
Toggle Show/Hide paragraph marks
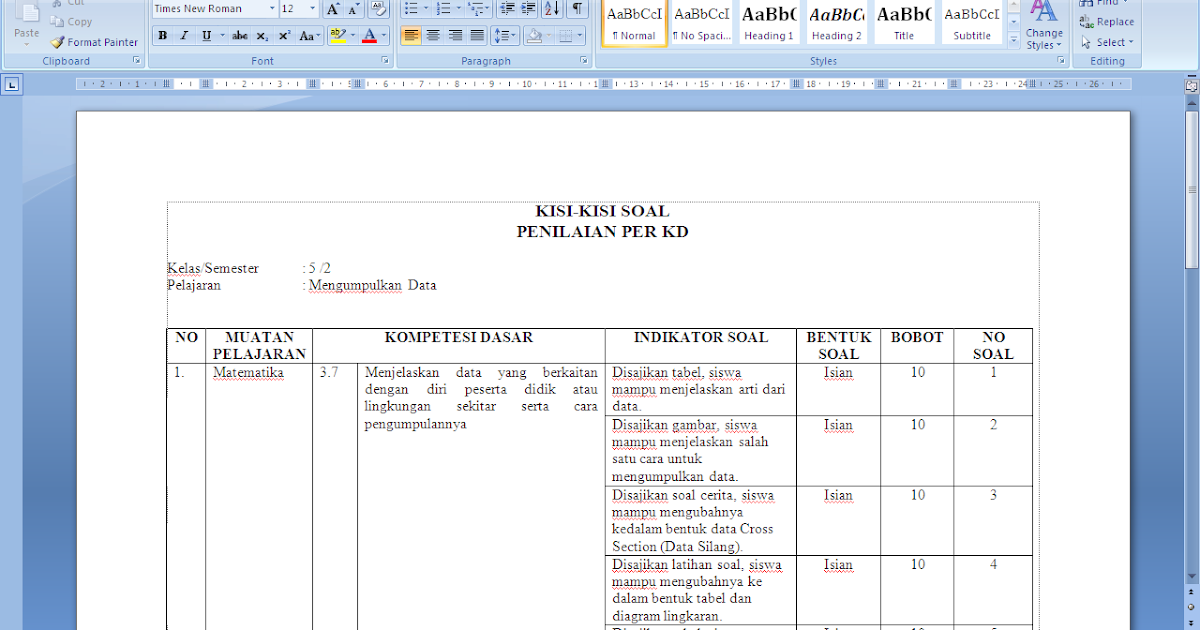tap(578, 9)
